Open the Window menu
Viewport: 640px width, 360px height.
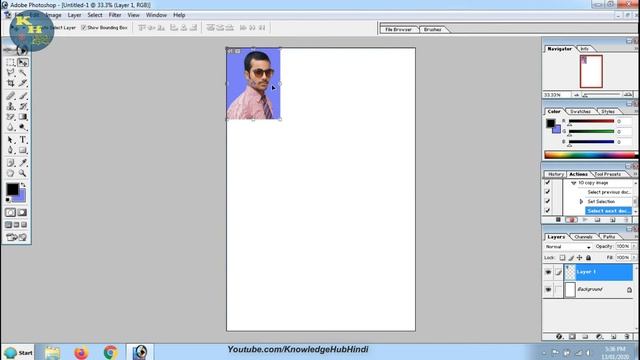(x=156, y=15)
